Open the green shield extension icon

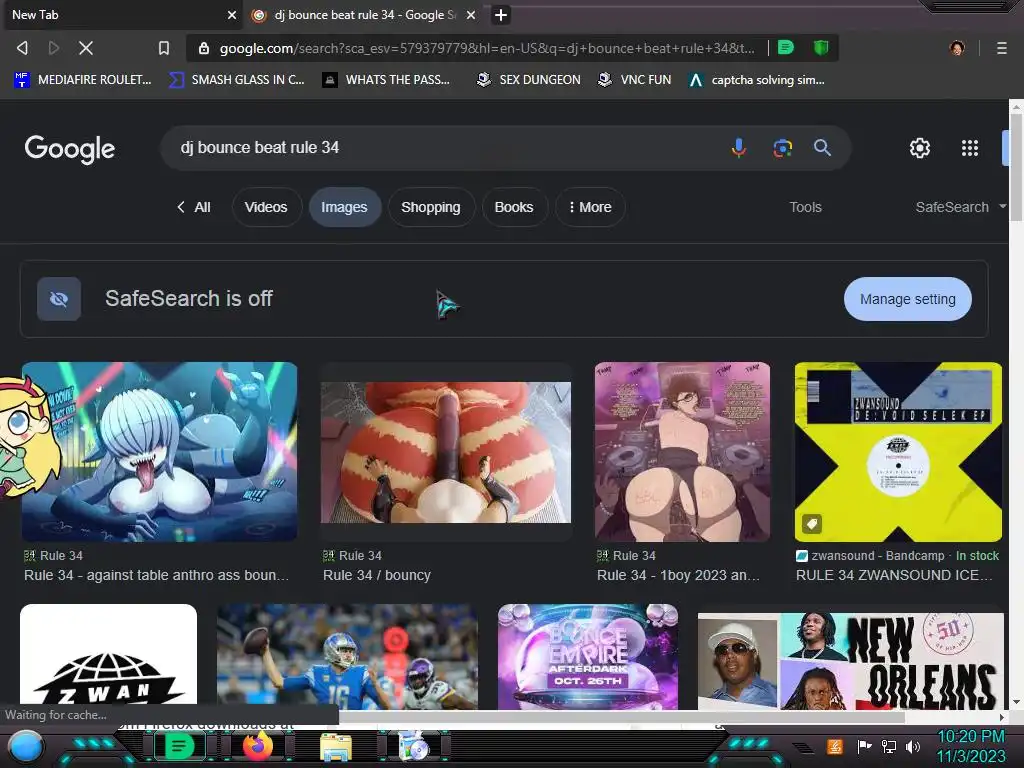(821, 47)
